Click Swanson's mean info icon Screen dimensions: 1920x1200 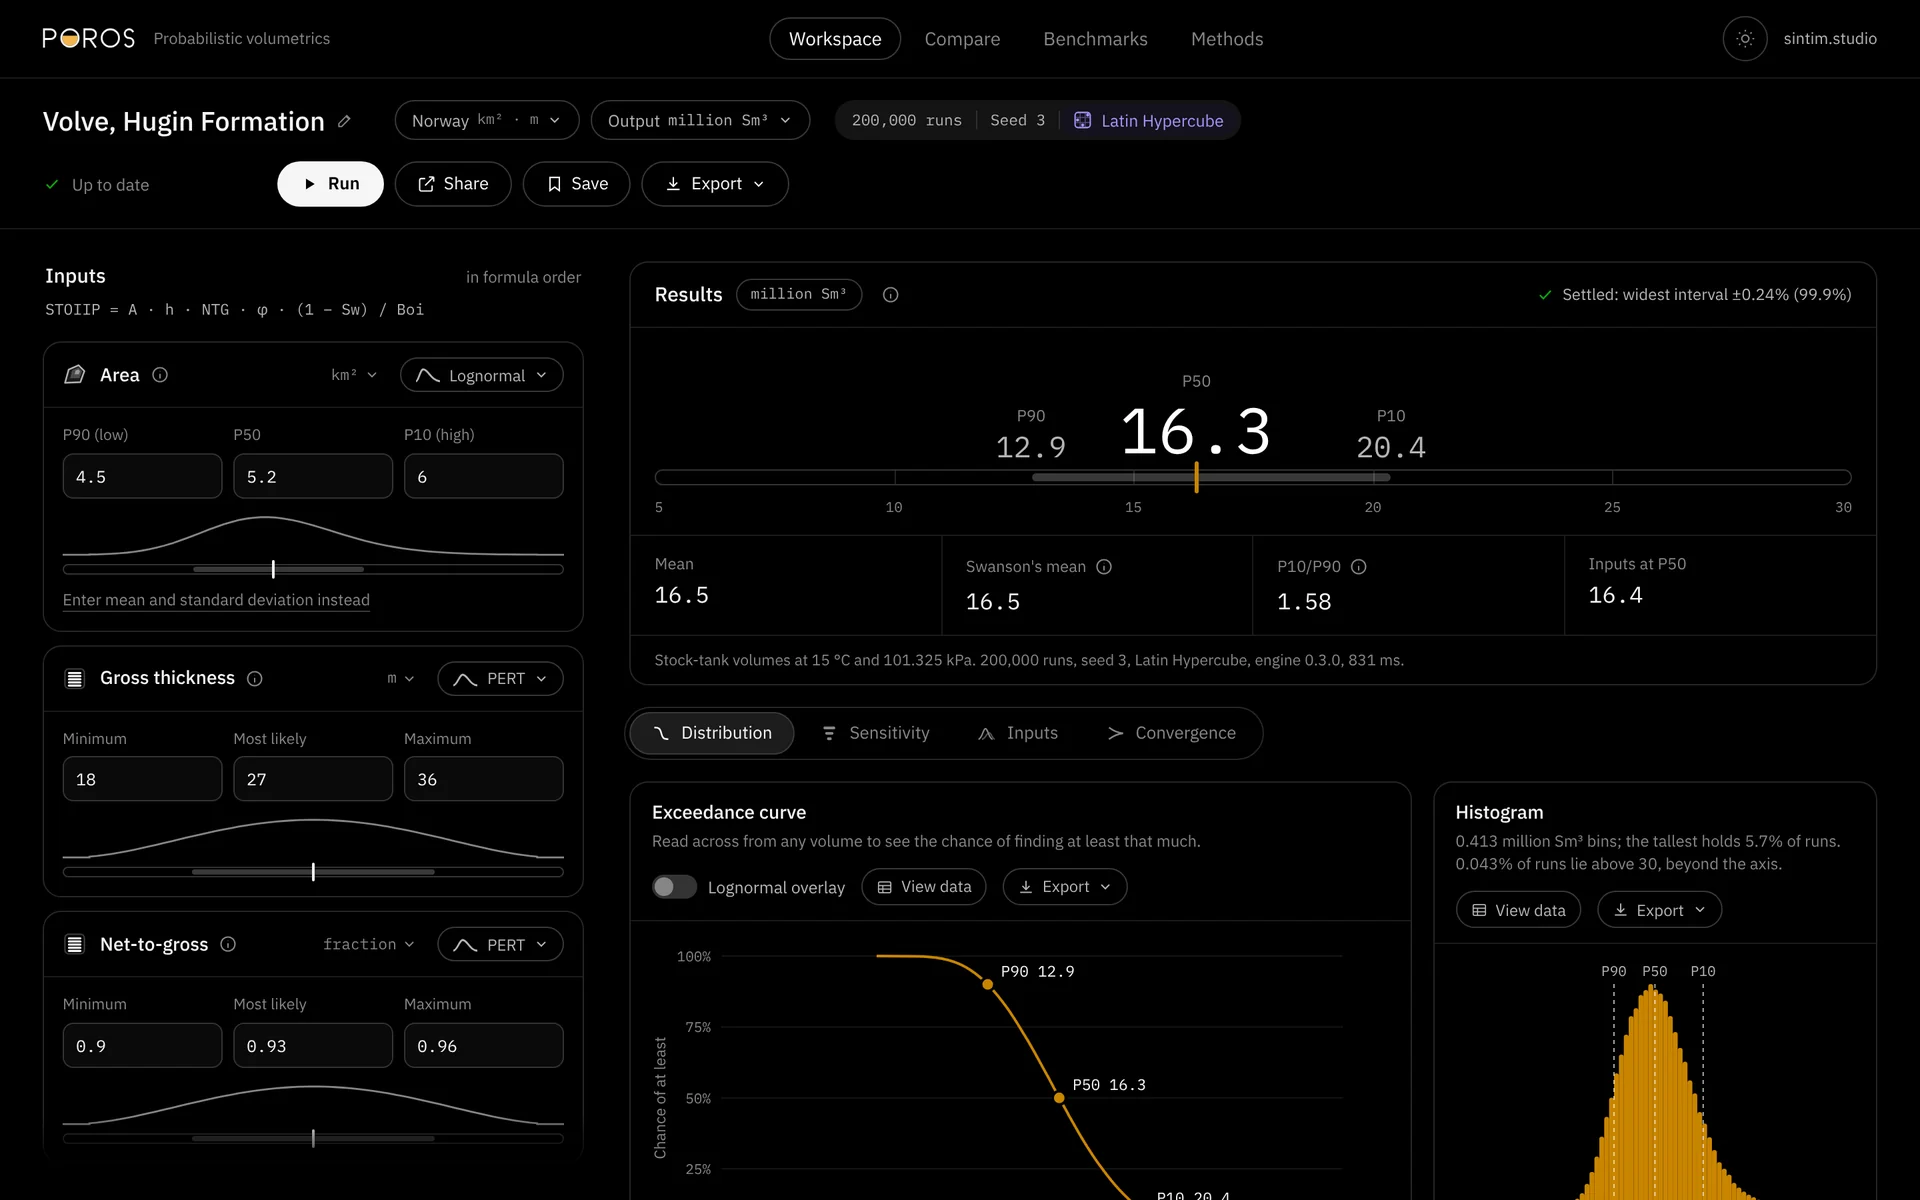pyautogui.click(x=1104, y=567)
